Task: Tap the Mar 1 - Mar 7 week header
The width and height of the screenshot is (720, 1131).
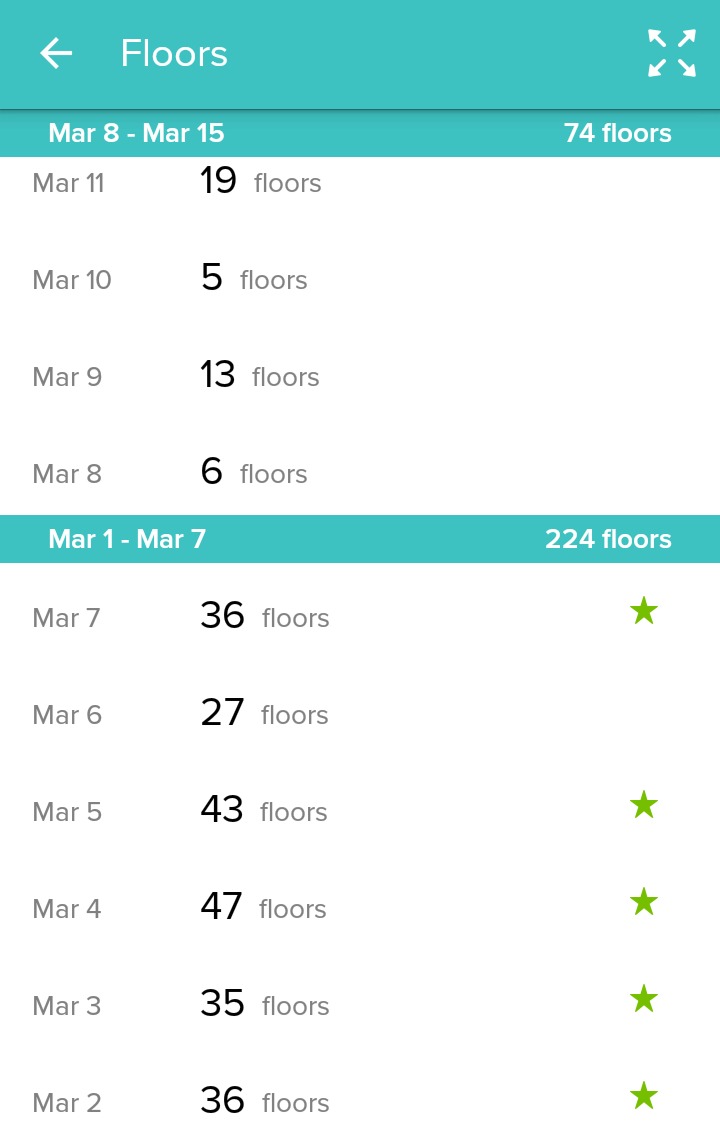Action: (x=127, y=539)
